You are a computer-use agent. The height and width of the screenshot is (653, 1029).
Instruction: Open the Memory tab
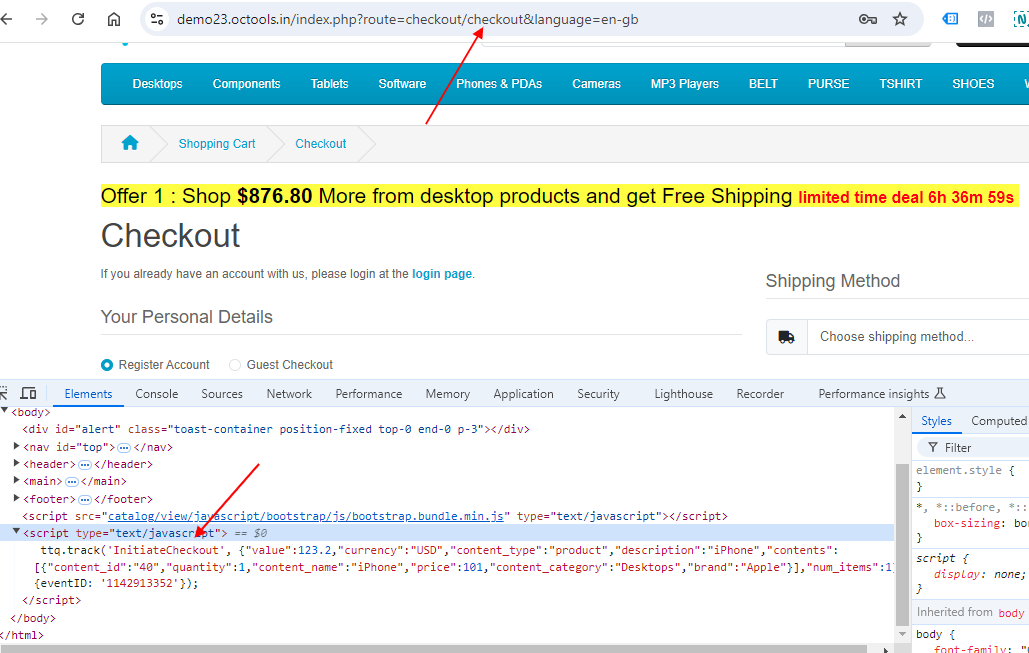pos(448,394)
